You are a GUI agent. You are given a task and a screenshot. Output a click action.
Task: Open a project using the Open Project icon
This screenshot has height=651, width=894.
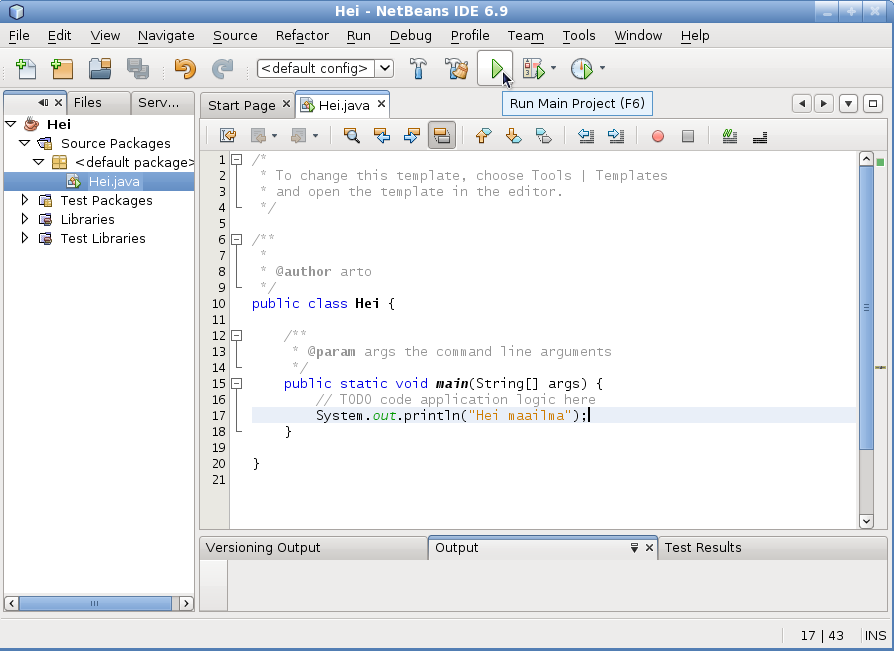pos(100,69)
